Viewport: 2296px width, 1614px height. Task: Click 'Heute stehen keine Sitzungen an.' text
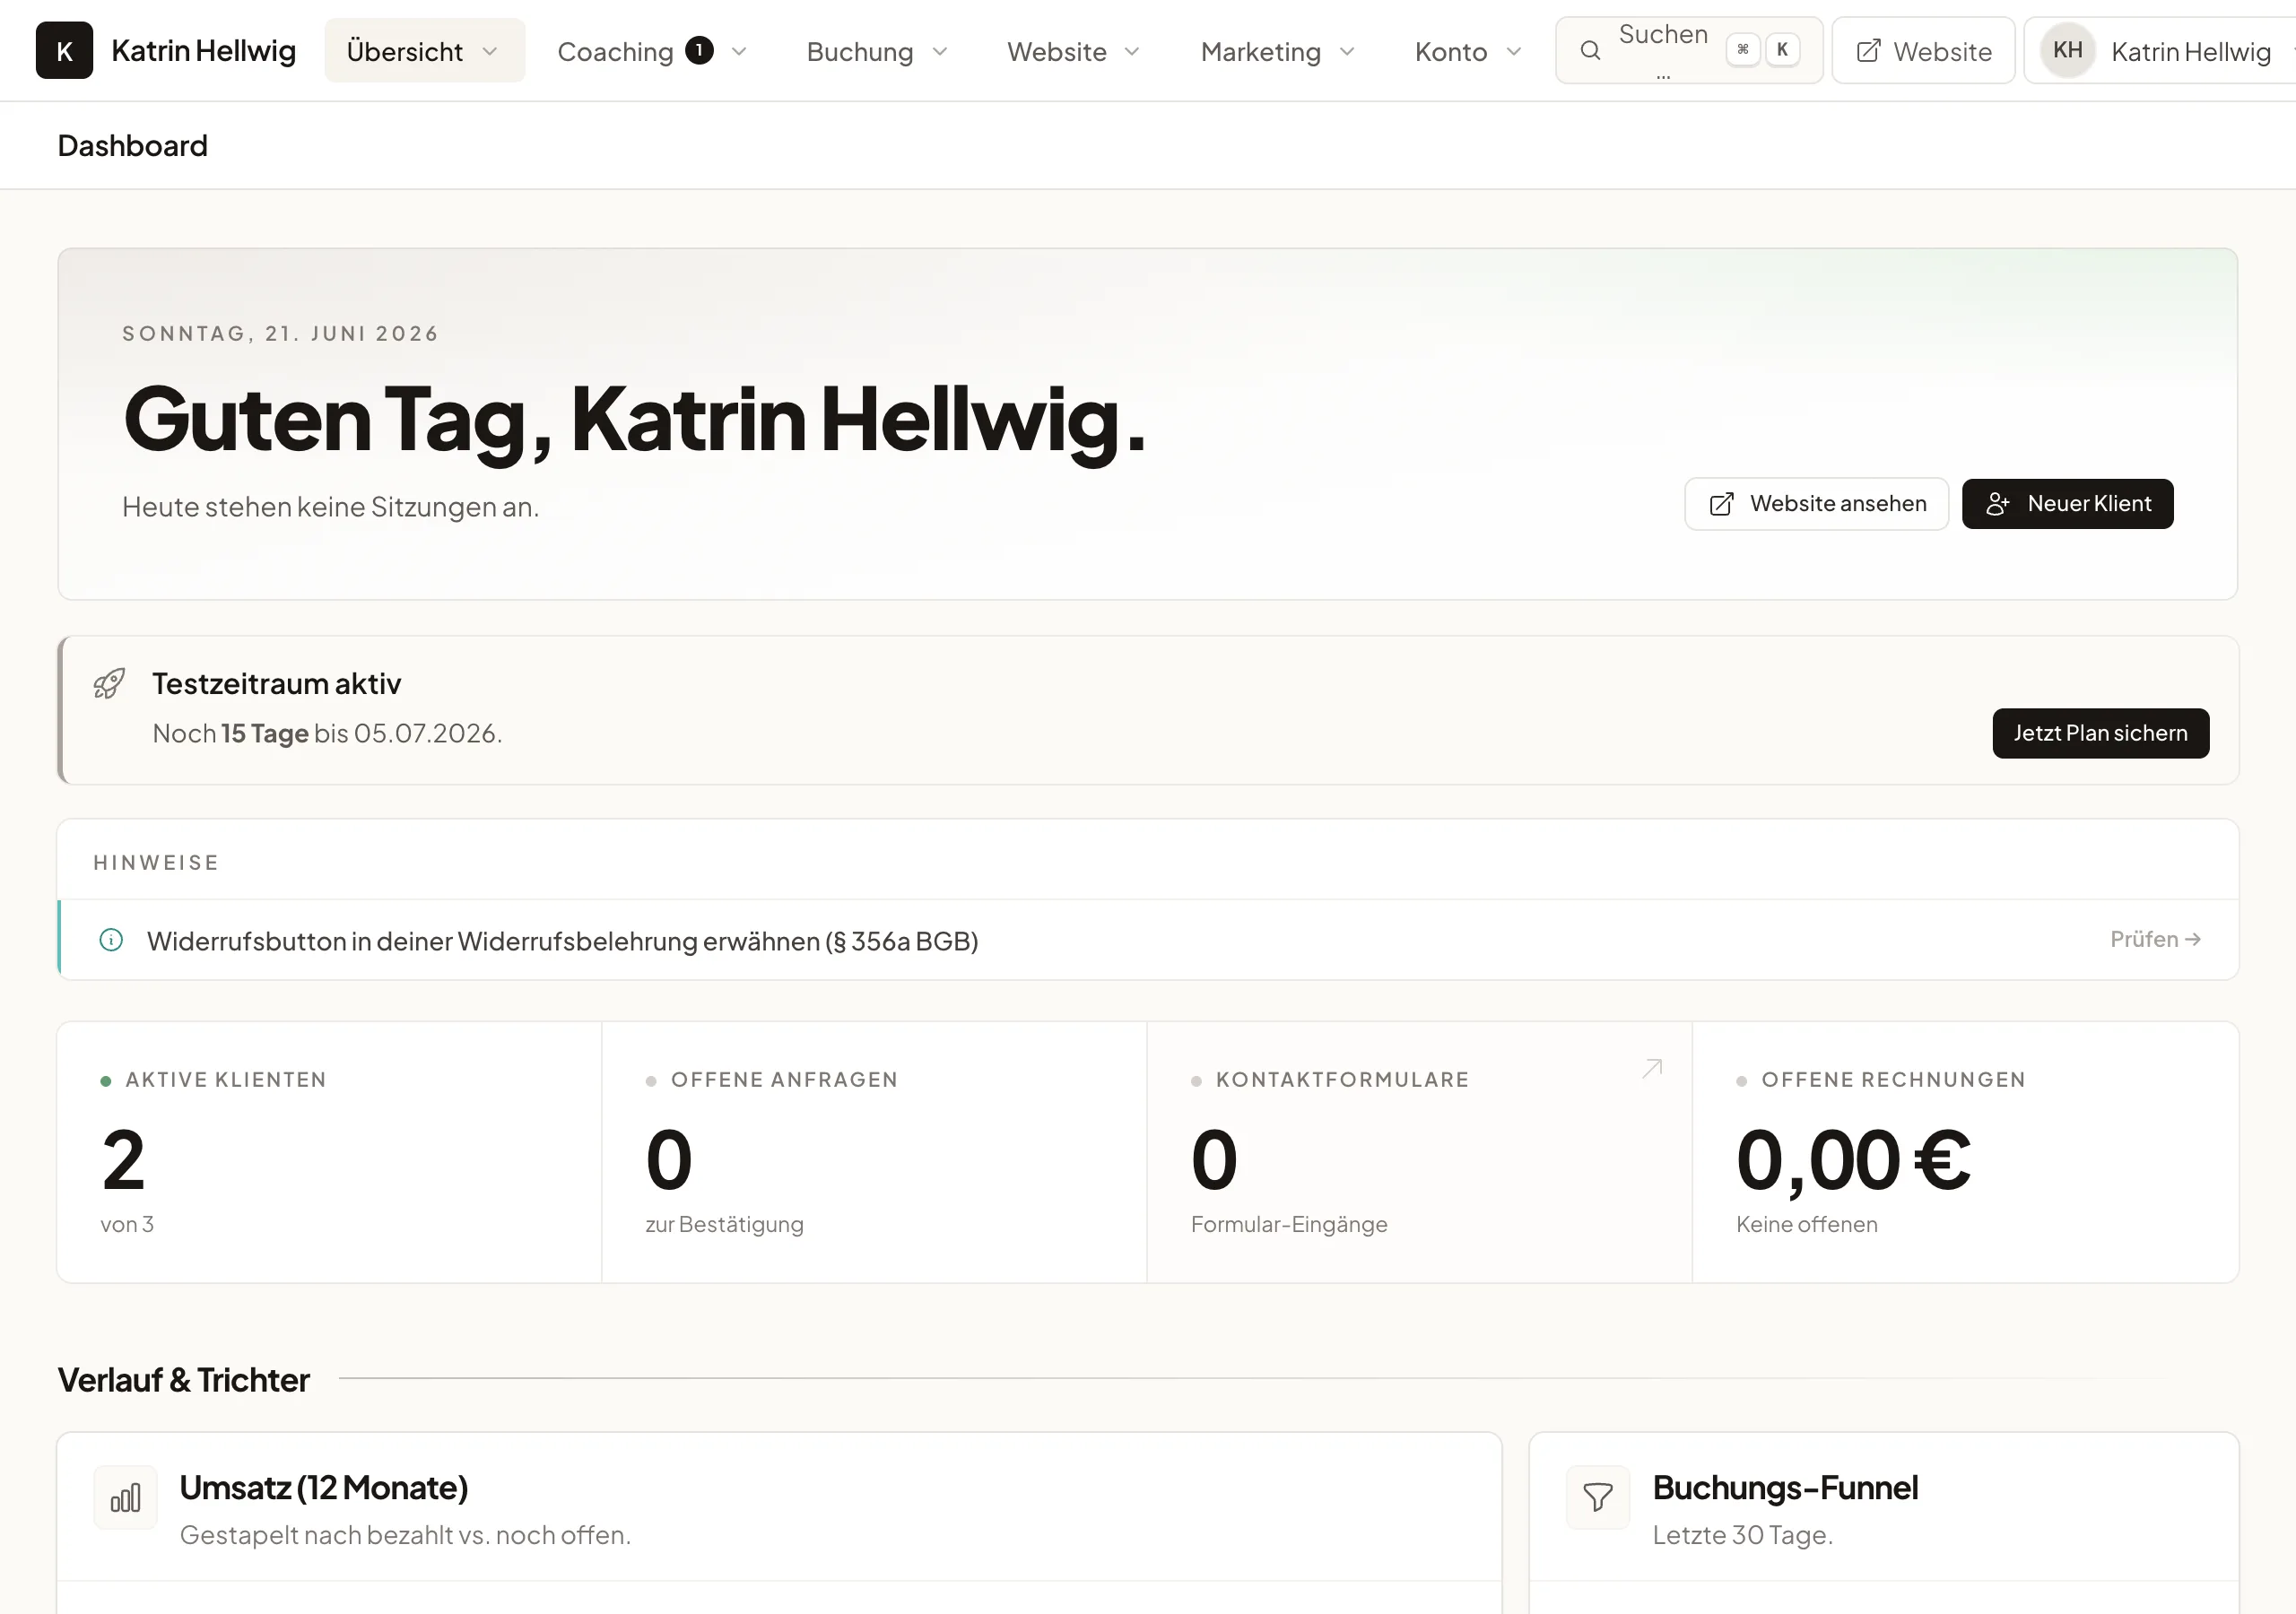point(331,507)
